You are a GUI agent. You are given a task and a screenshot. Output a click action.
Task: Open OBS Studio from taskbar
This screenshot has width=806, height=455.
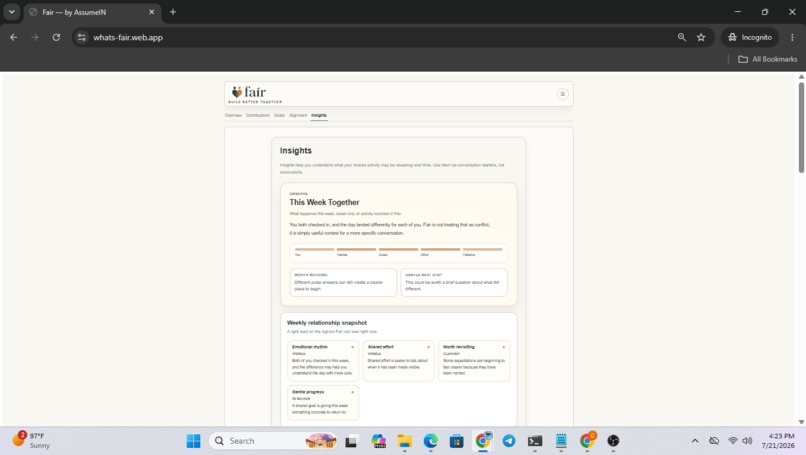point(613,441)
